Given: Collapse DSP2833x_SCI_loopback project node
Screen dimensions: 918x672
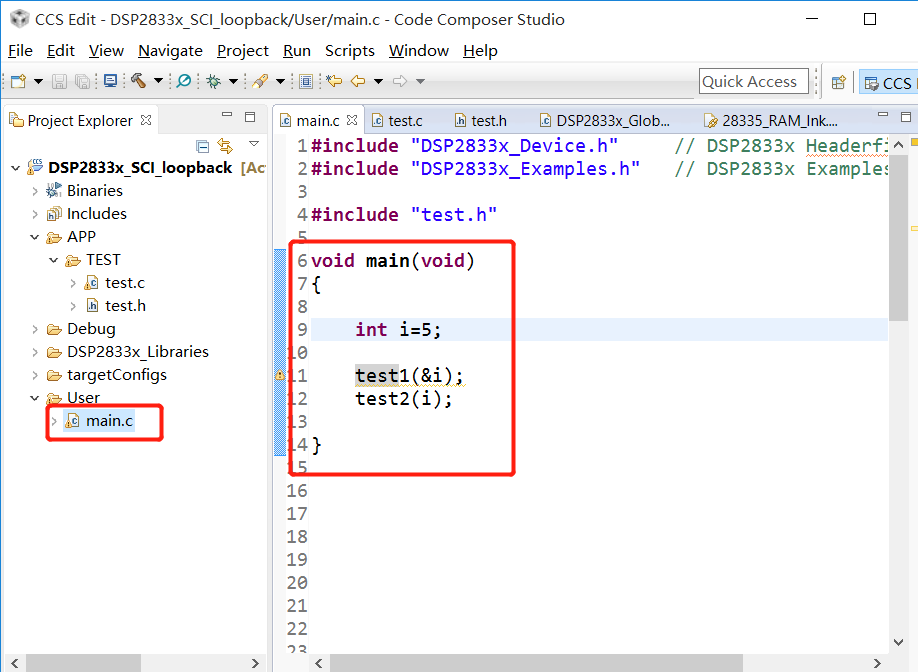Looking at the screenshot, I should click(x=16, y=169).
